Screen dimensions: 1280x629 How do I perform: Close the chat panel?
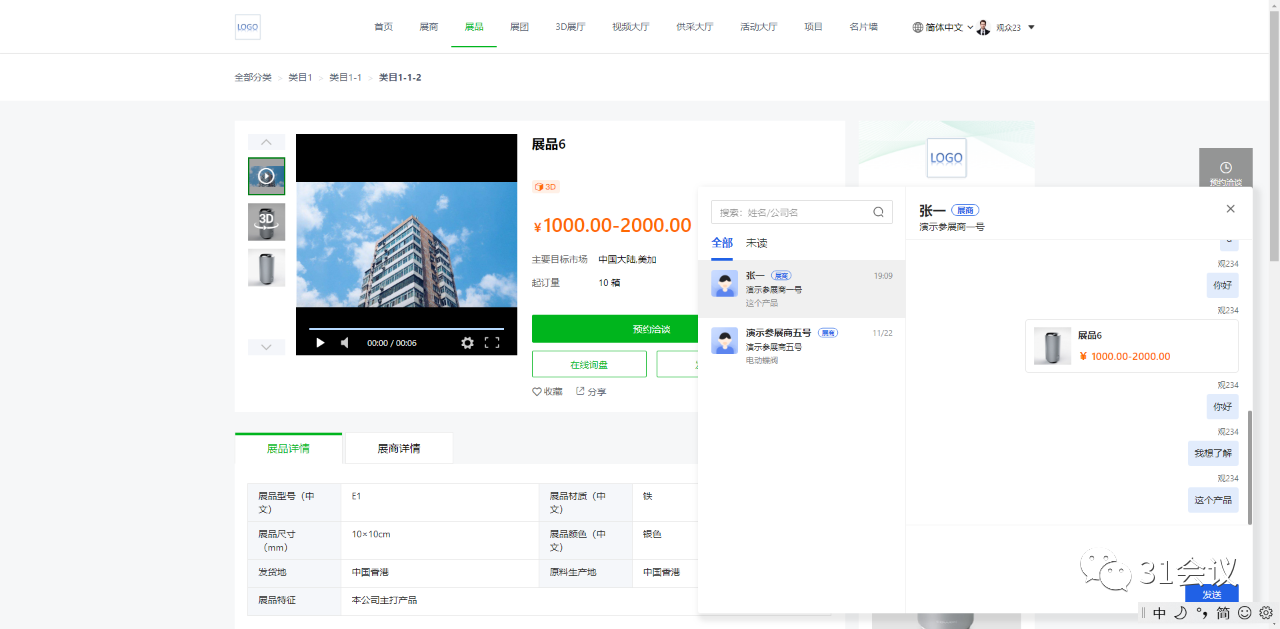tap(1231, 209)
